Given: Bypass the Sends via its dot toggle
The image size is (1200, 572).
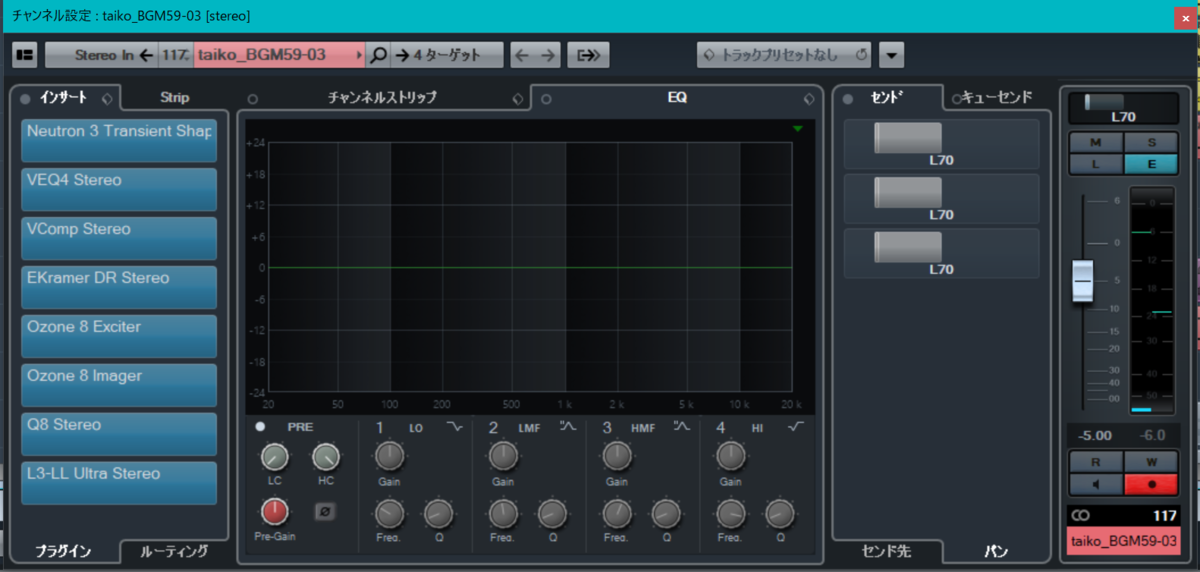Looking at the screenshot, I should click(x=848, y=98).
